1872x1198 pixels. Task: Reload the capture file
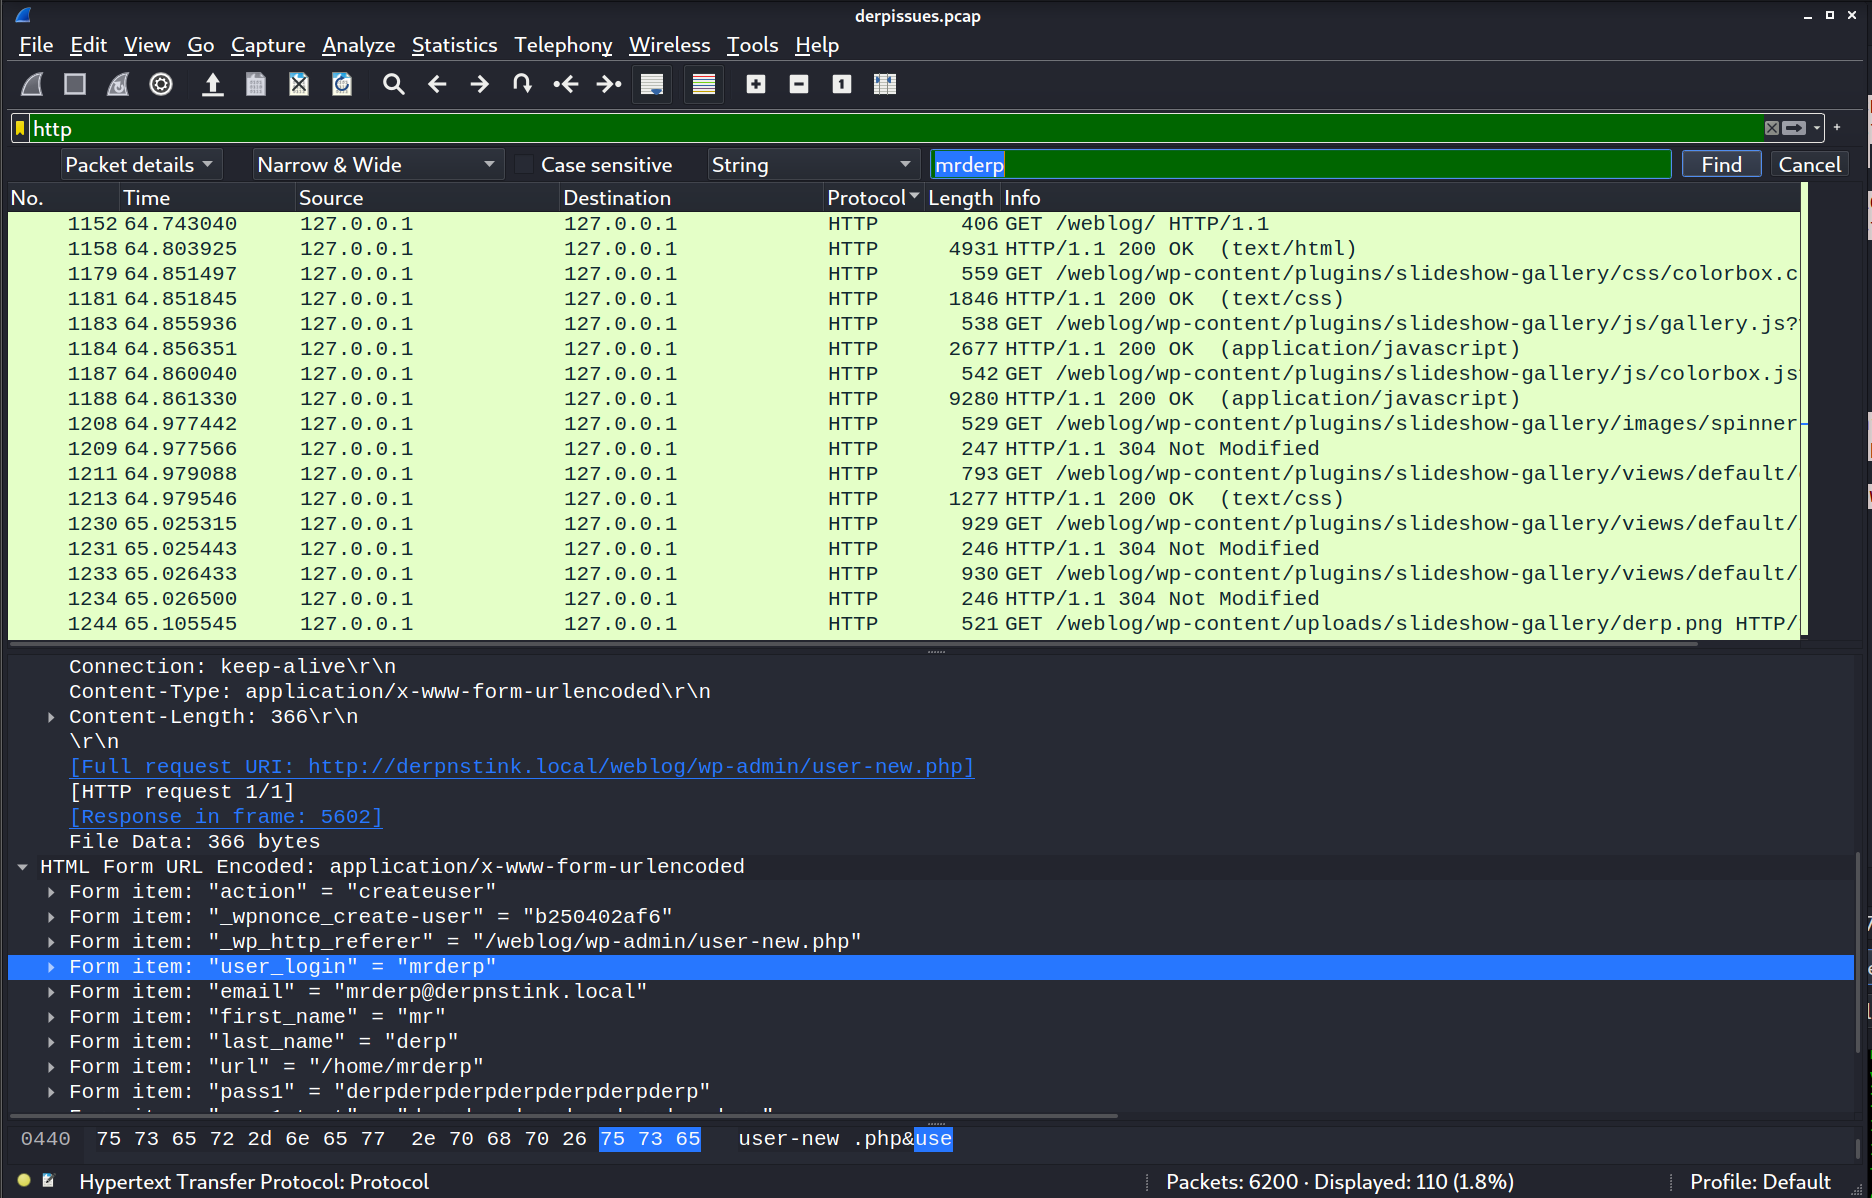pyautogui.click(x=342, y=85)
